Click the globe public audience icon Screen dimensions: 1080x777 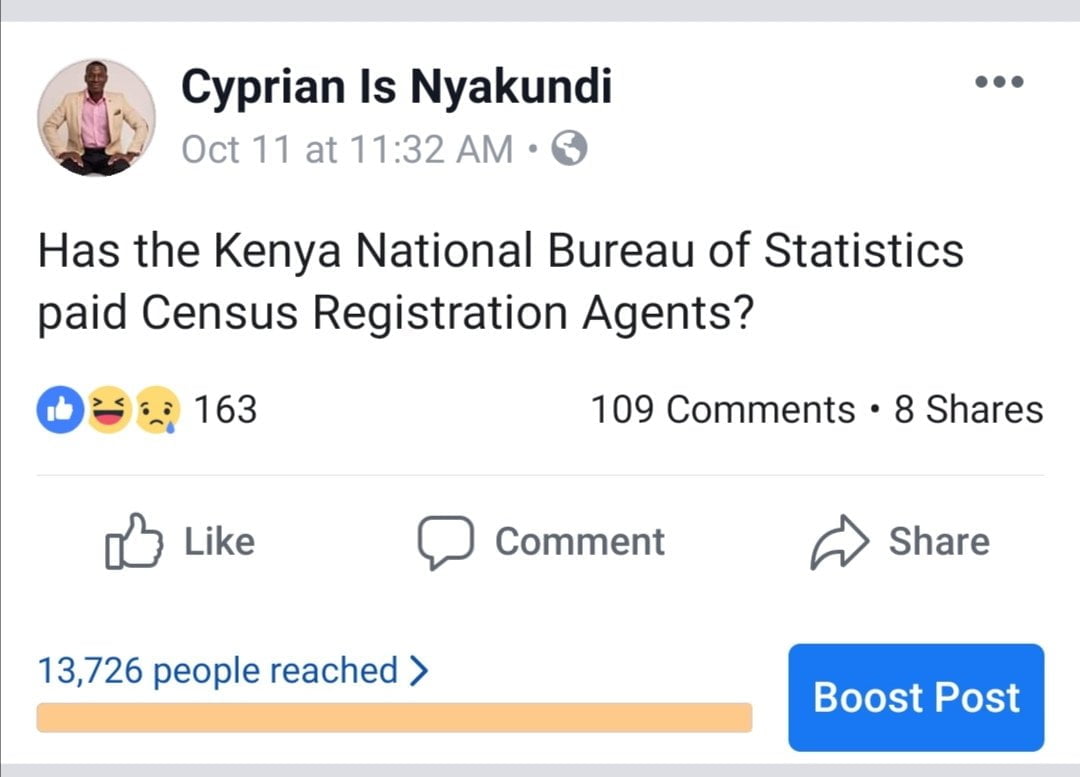pyautogui.click(x=570, y=150)
